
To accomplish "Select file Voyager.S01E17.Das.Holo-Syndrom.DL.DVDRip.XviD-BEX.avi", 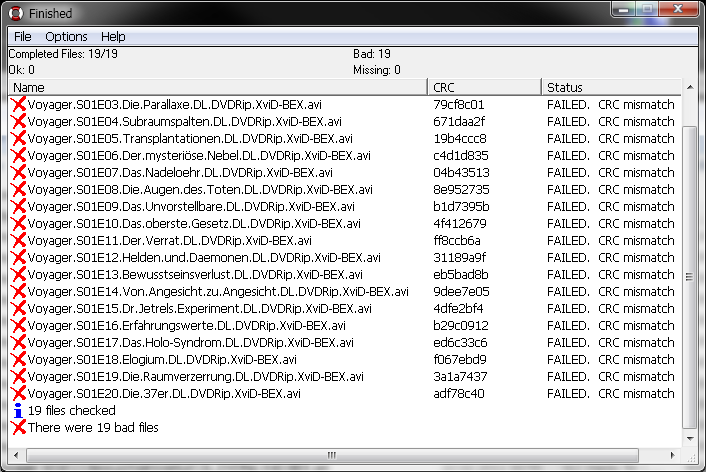I will pos(190,343).
